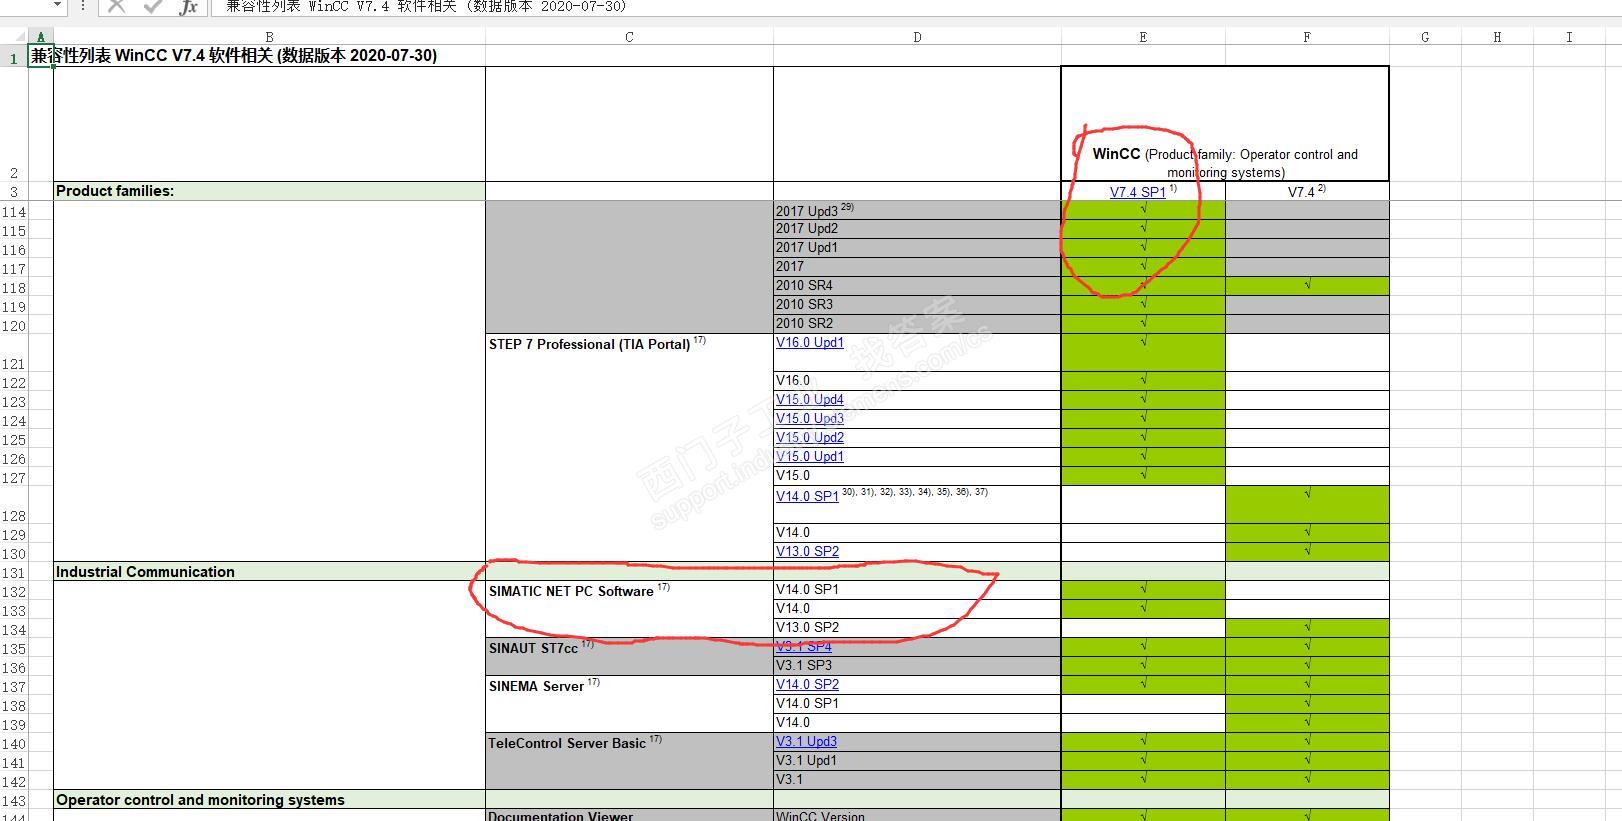Select row 143 header

click(x=14, y=800)
